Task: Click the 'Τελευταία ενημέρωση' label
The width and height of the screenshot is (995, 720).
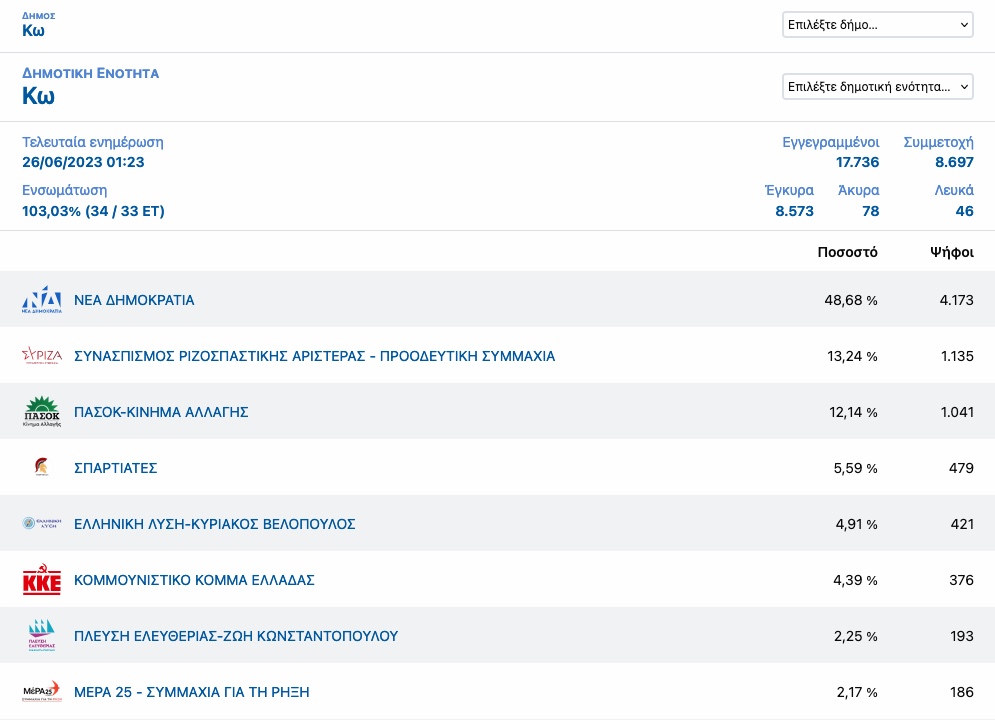Action: [93, 142]
